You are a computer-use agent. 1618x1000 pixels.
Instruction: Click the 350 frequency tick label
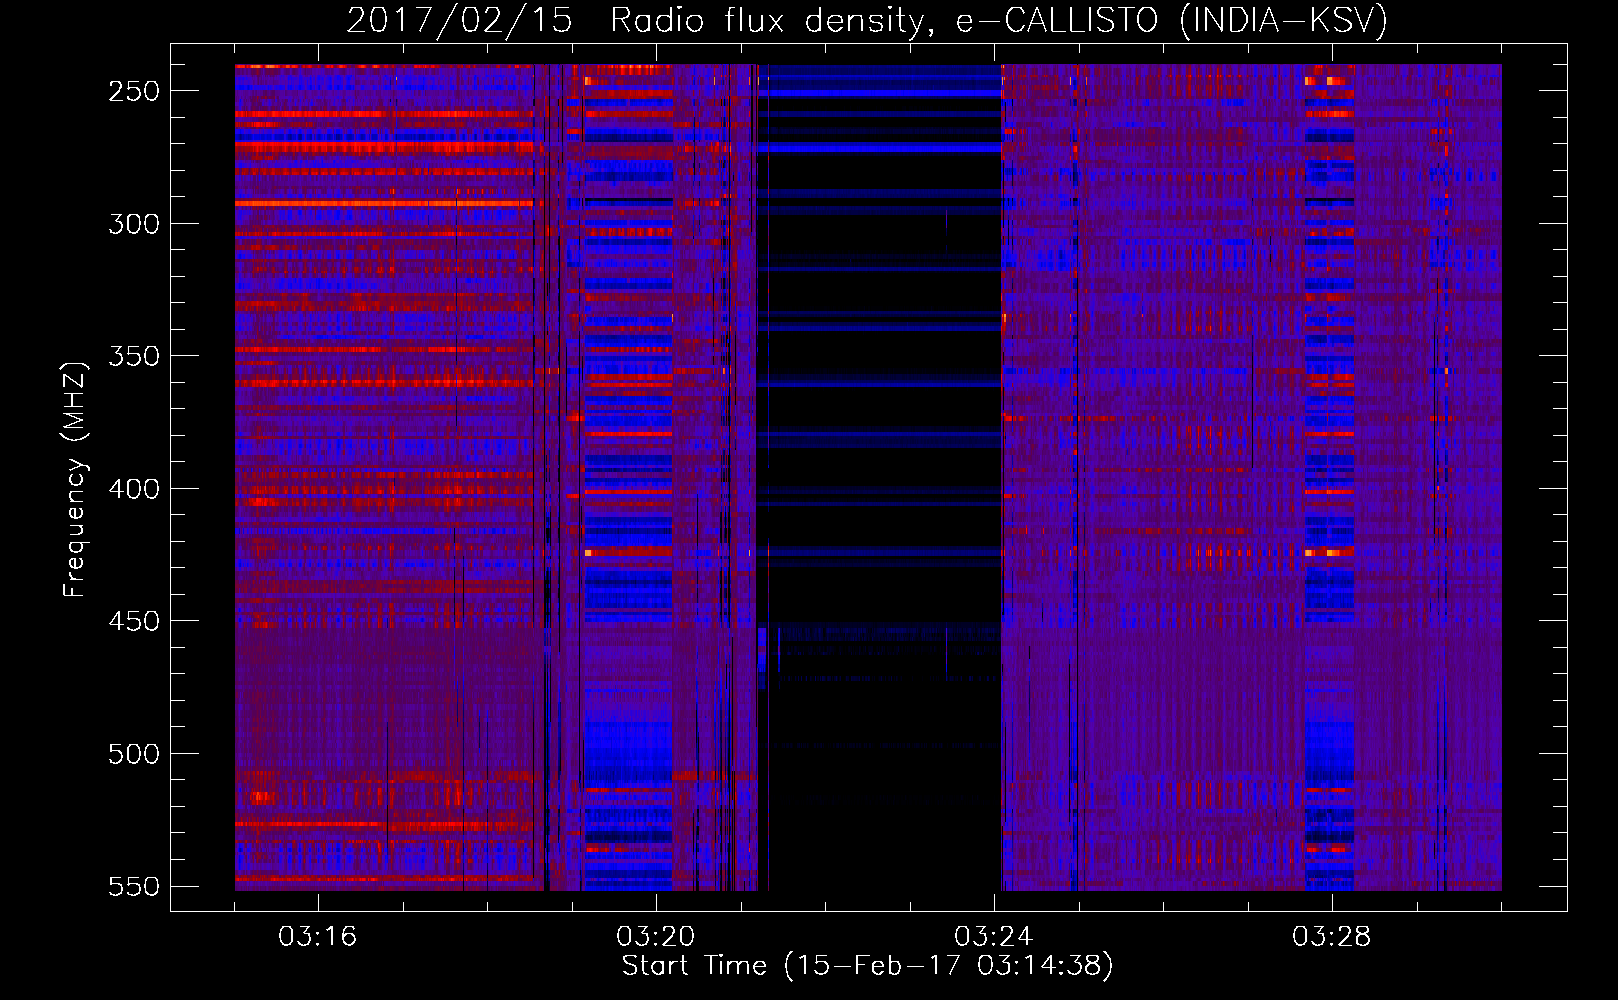[x=134, y=356]
